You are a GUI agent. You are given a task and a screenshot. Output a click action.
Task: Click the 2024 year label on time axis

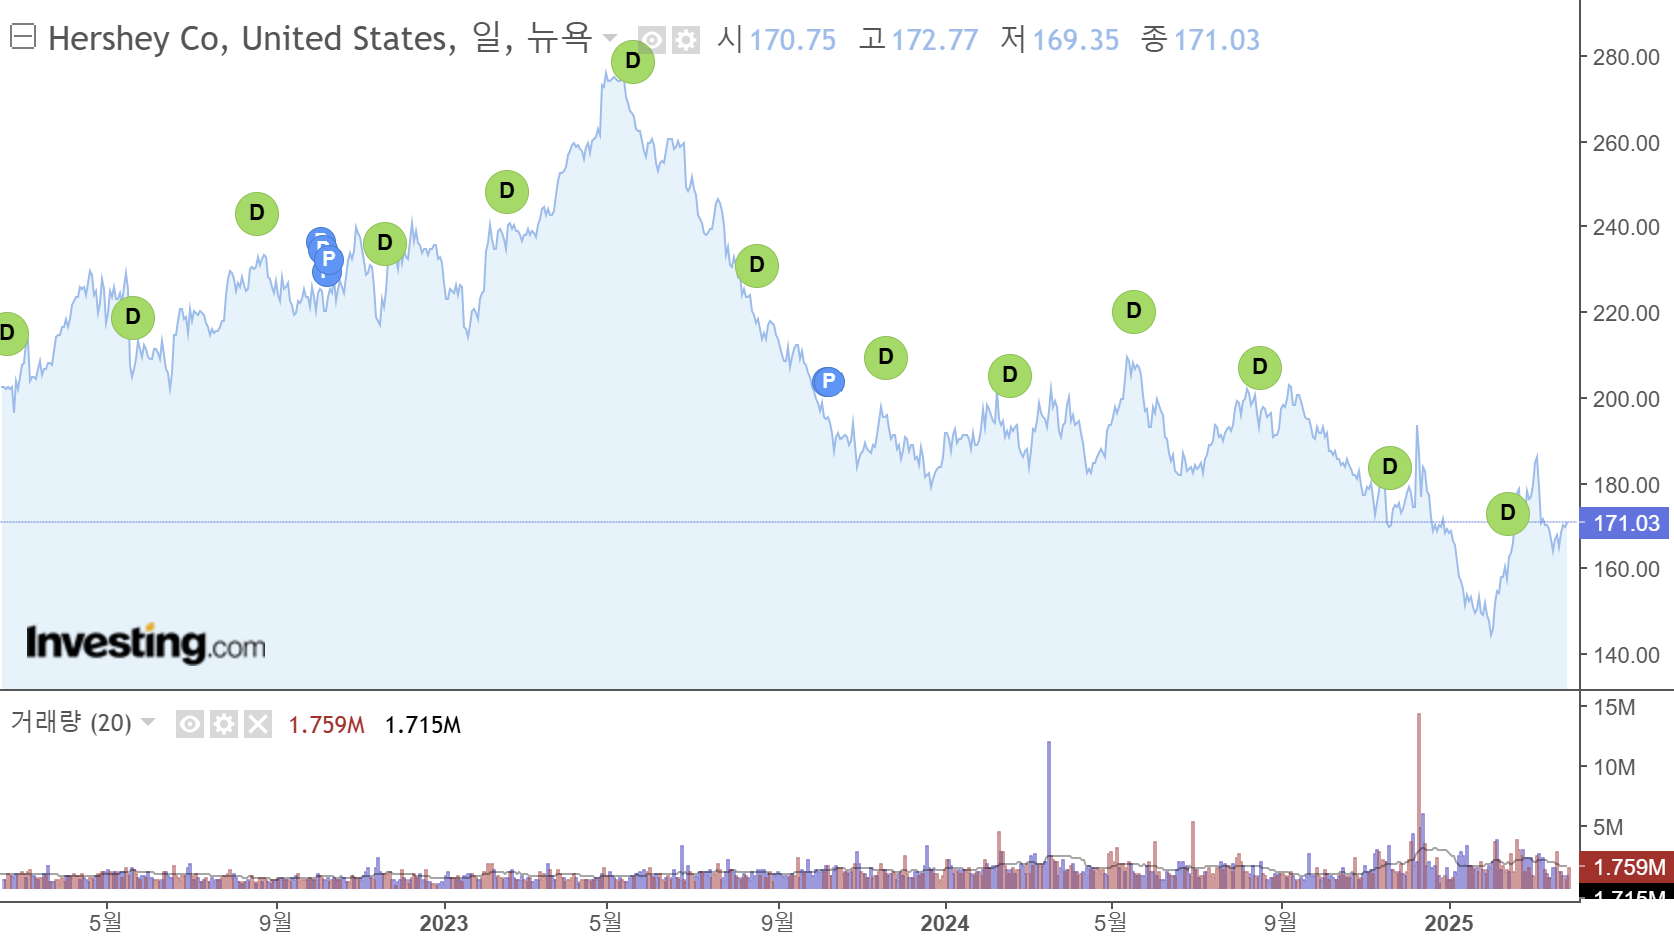[x=945, y=923]
